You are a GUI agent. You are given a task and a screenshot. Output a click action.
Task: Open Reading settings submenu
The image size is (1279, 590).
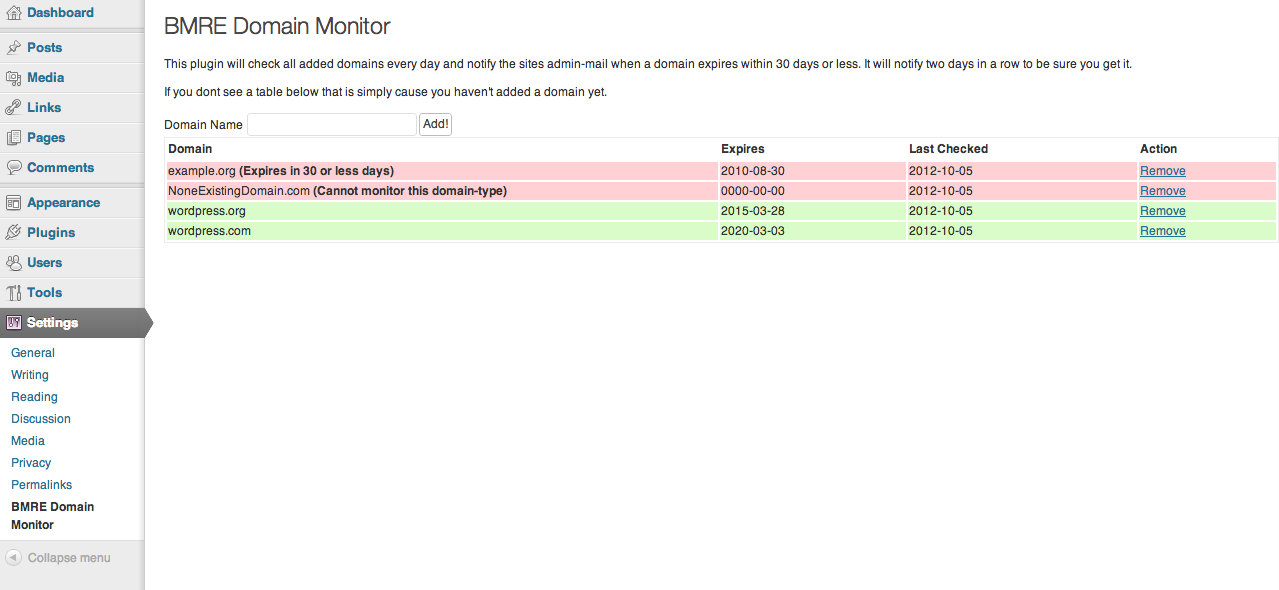click(x=34, y=397)
